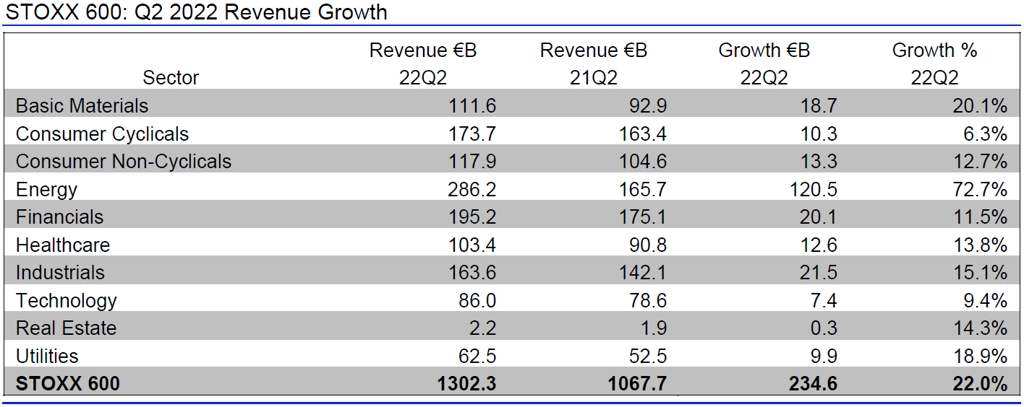Select Healthcare 22Q2 revenue 103.4
Viewport: 1024px width, 407px height.
(x=470, y=245)
